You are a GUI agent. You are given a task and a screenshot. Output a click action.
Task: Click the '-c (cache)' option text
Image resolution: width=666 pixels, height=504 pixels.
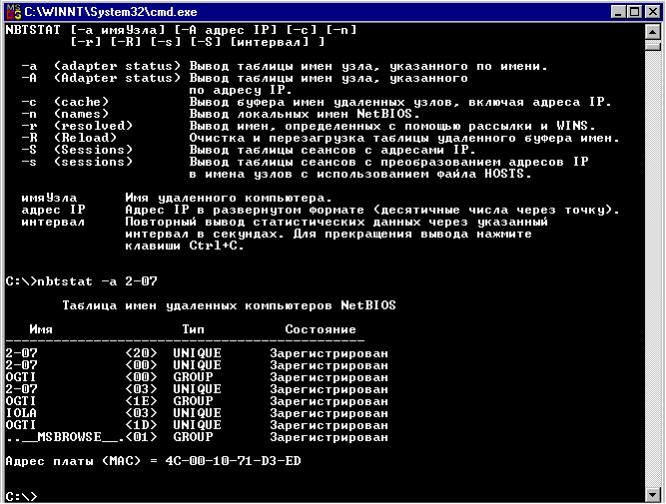(x=65, y=102)
